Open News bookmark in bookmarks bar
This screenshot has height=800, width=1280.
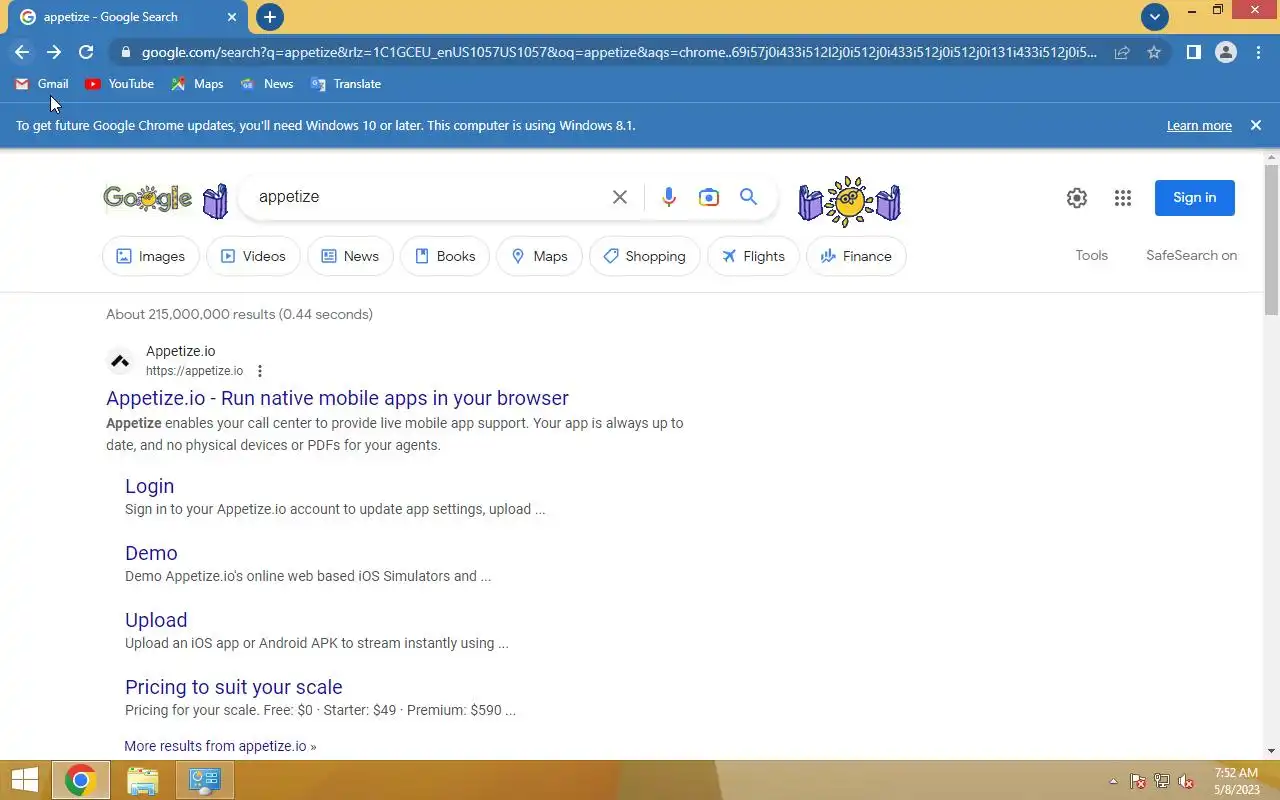(x=267, y=84)
